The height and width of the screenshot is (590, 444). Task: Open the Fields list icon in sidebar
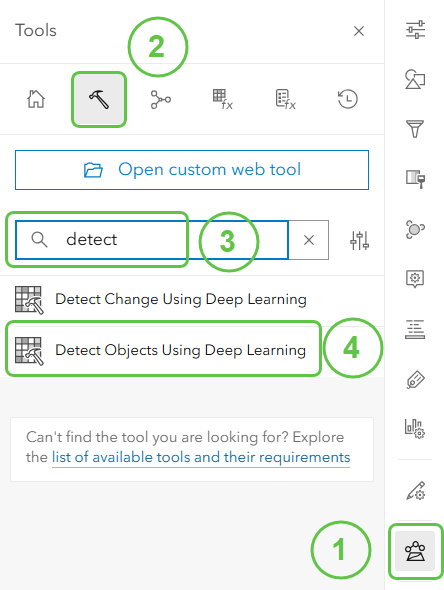[415, 329]
